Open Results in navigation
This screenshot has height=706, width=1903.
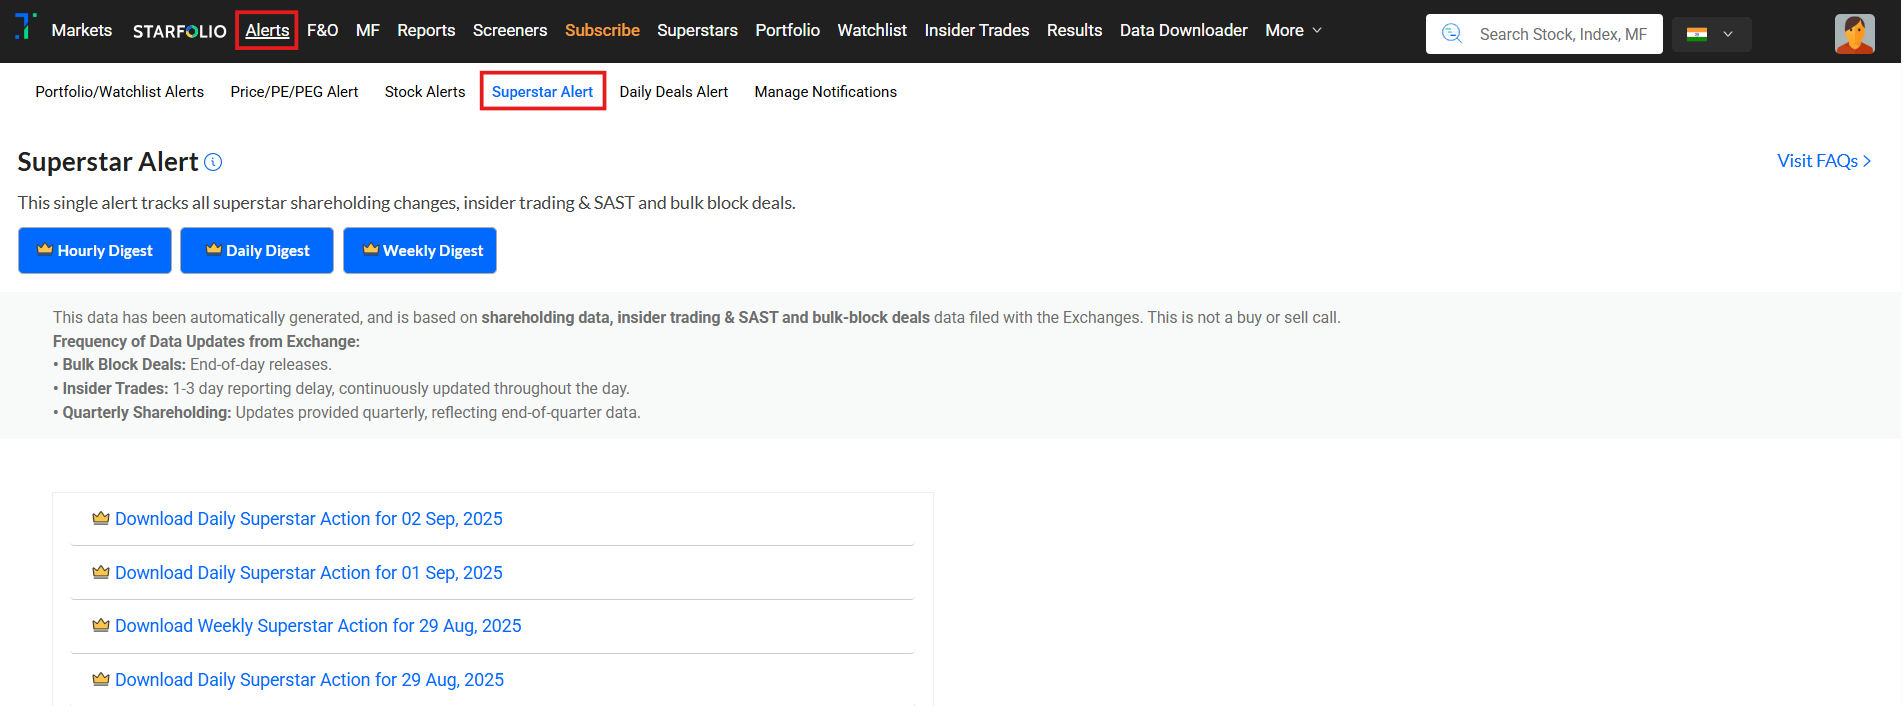(1074, 31)
